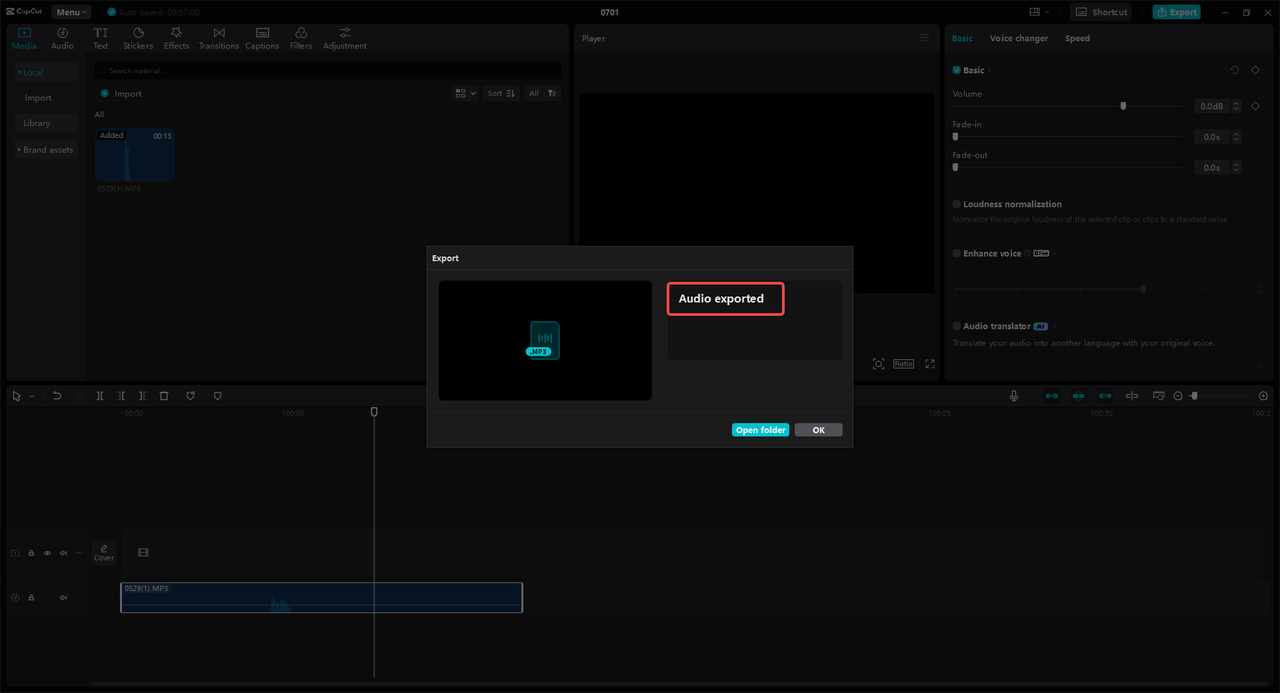Expand the three-dots menu on video track
This screenshot has height=693, width=1280.
pyautogui.click(x=79, y=553)
